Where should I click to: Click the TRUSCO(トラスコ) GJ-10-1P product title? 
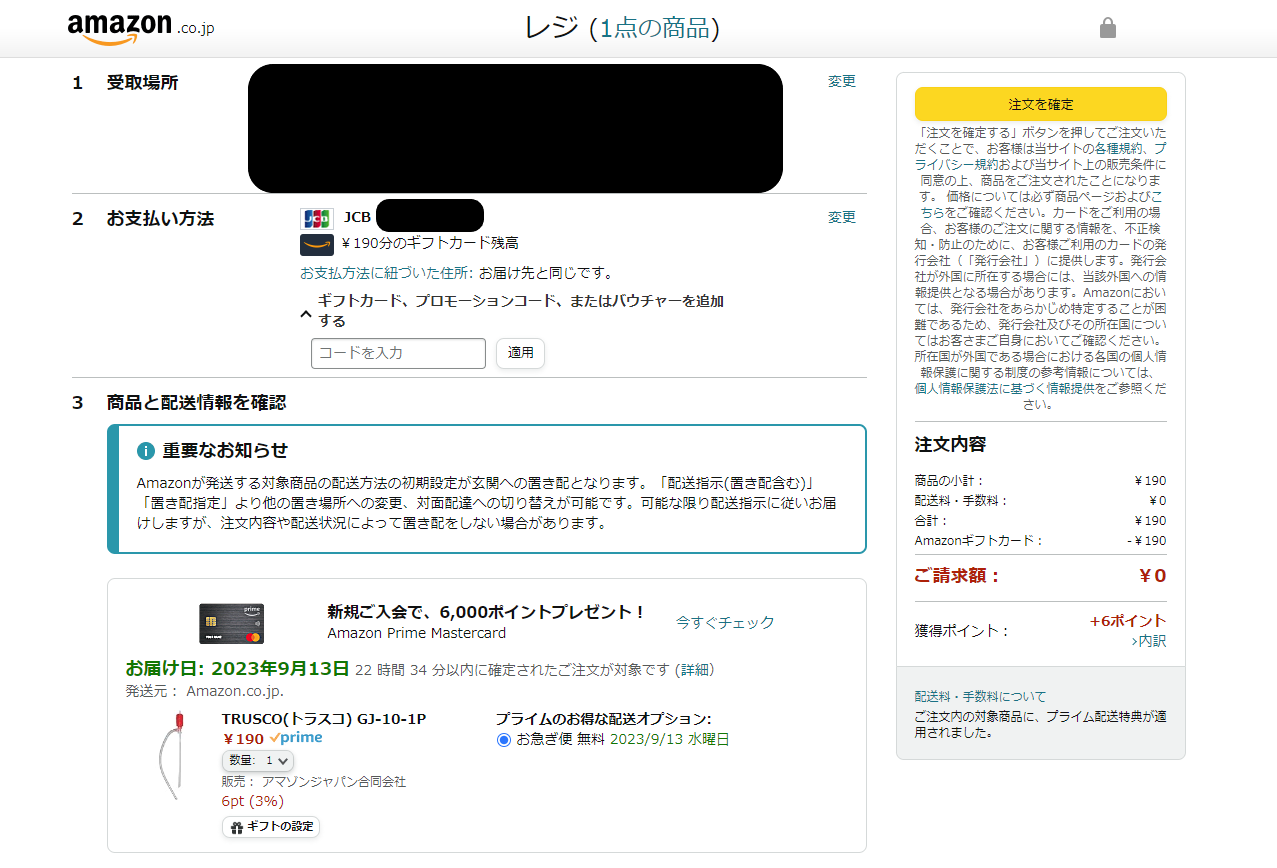pos(324,719)
